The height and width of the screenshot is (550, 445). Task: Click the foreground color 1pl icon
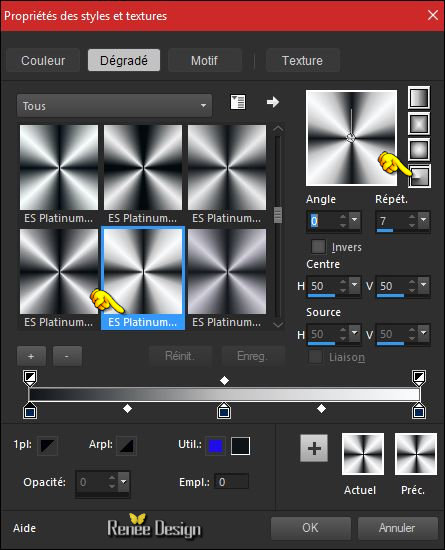pos(48,445)
